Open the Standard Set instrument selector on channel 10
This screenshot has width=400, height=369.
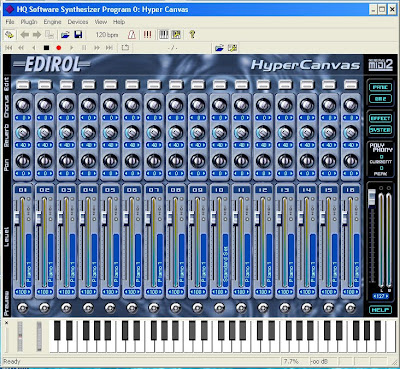(x=225, y=260)
